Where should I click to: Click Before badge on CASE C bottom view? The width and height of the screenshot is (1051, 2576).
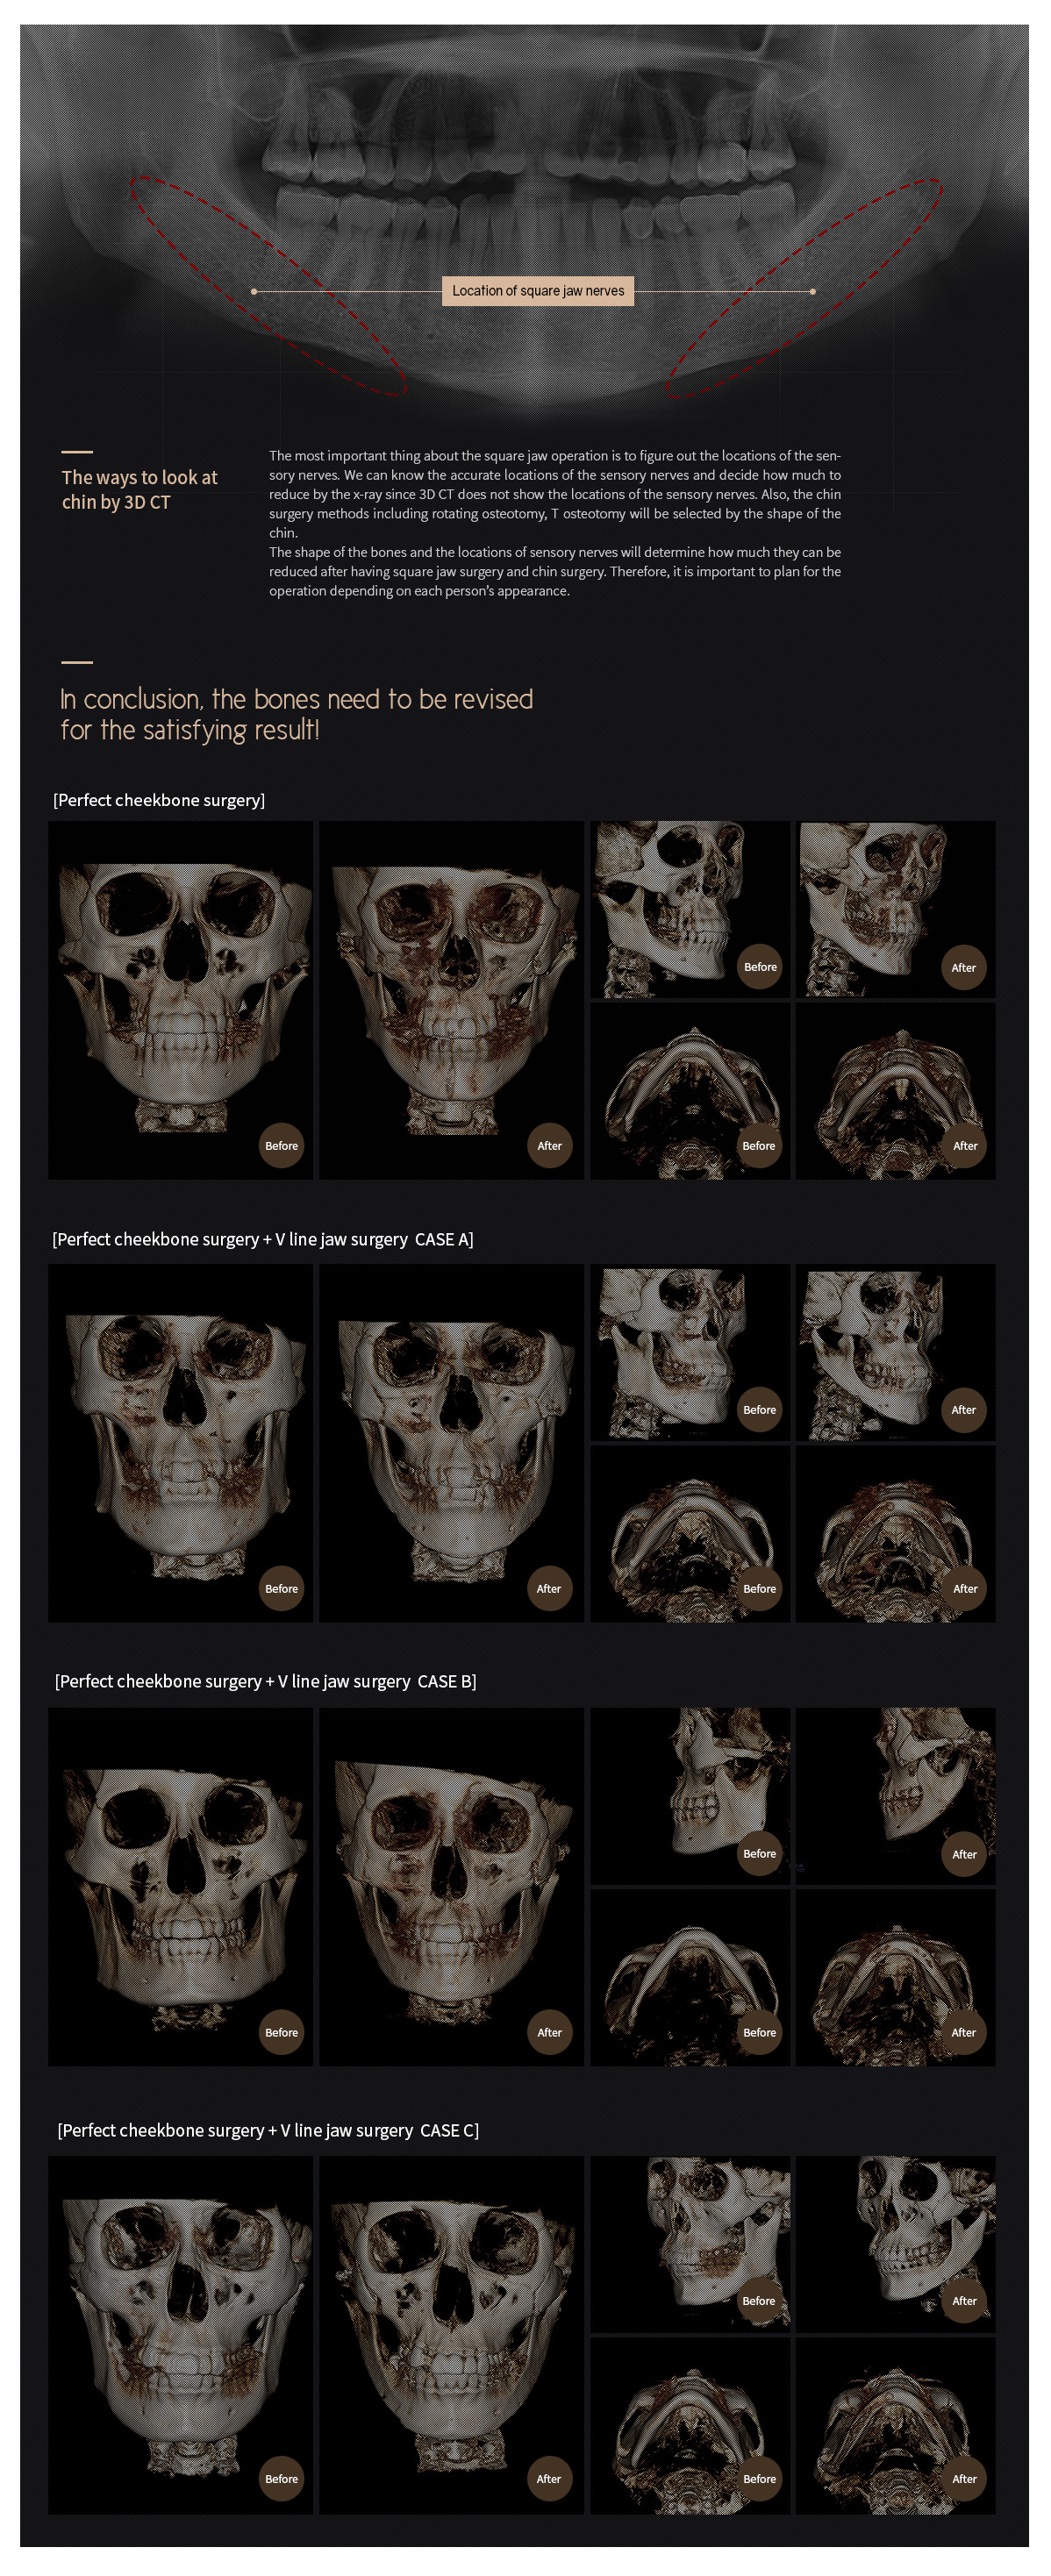(759, 2479)
